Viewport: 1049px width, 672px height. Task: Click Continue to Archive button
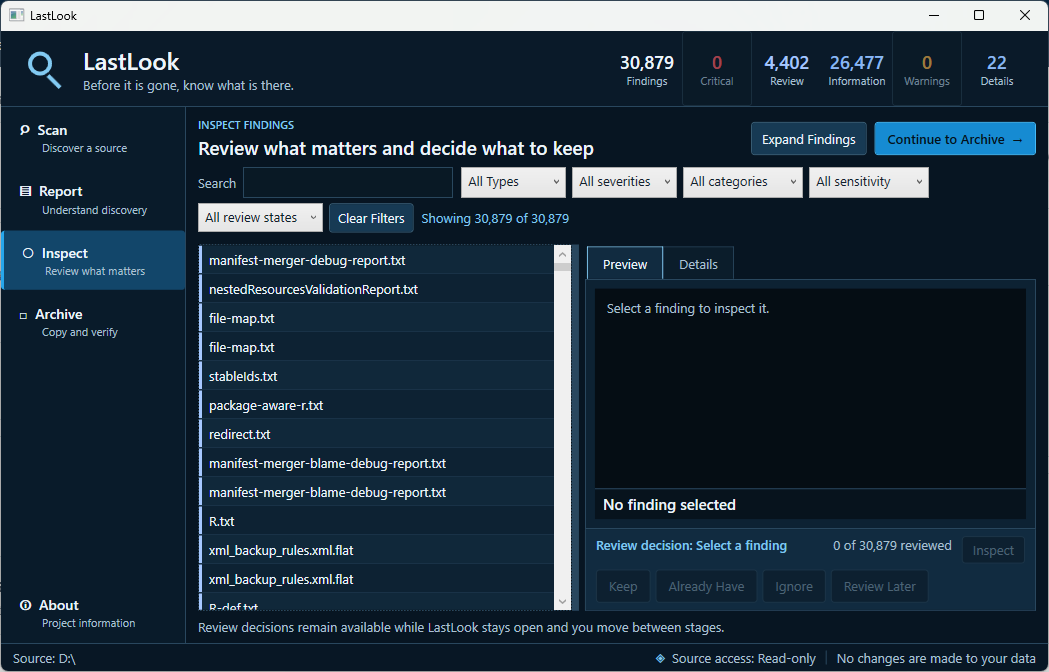tap(955, 139)
